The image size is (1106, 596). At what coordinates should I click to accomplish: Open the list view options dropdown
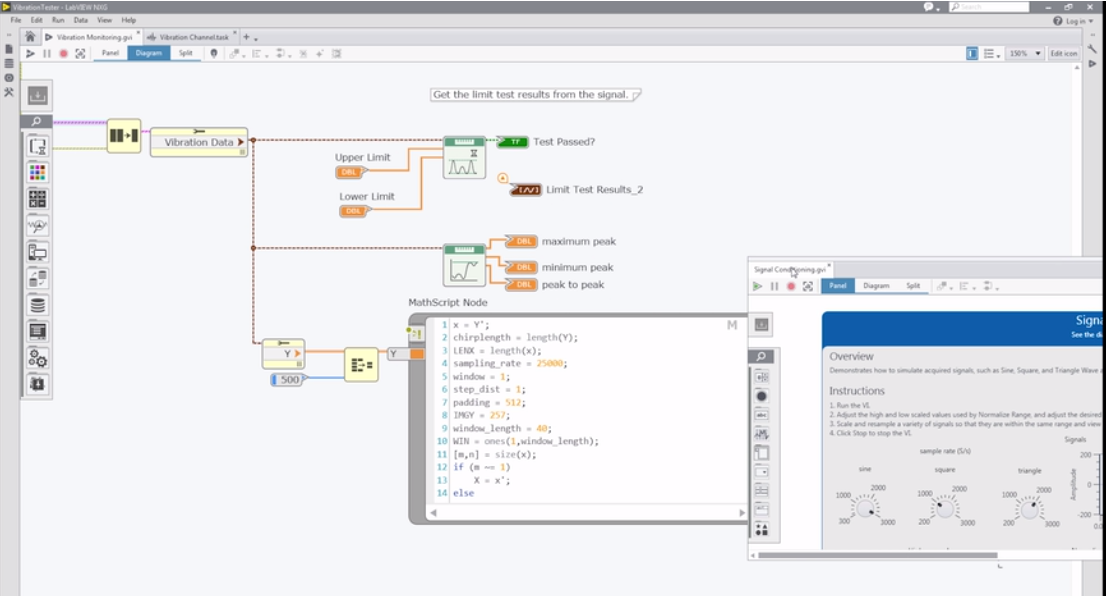pos(991,54)
